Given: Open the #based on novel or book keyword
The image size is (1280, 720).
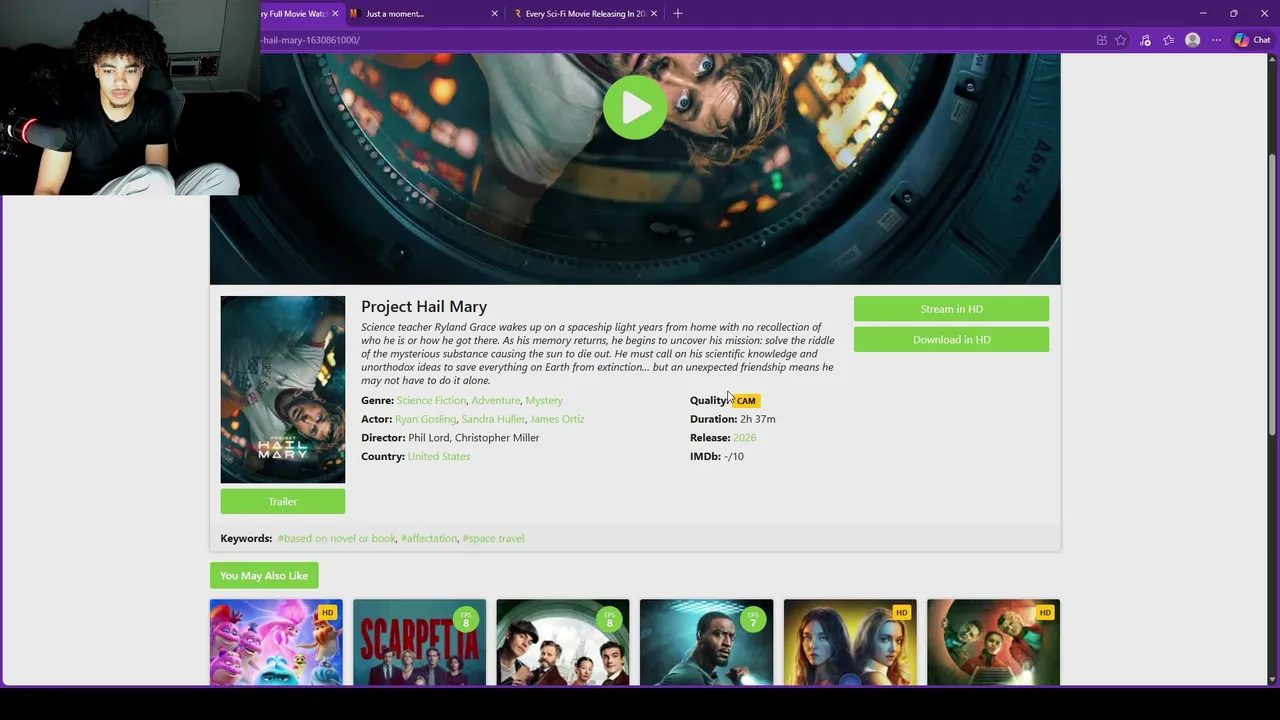Looking at the screenshot, I should point(336,538).
